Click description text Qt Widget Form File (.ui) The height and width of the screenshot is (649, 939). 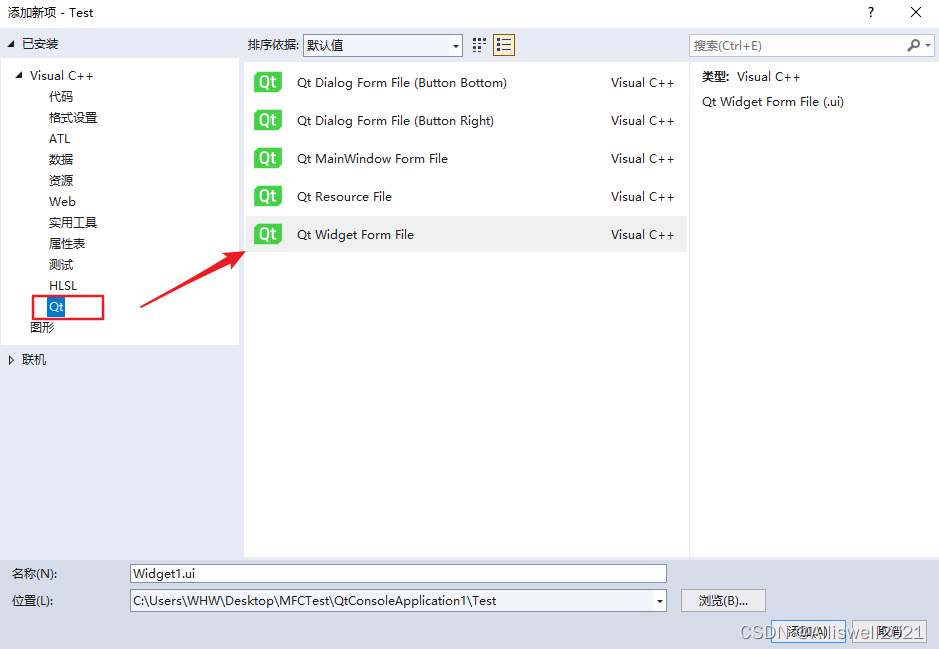click(x=773, y=102)
